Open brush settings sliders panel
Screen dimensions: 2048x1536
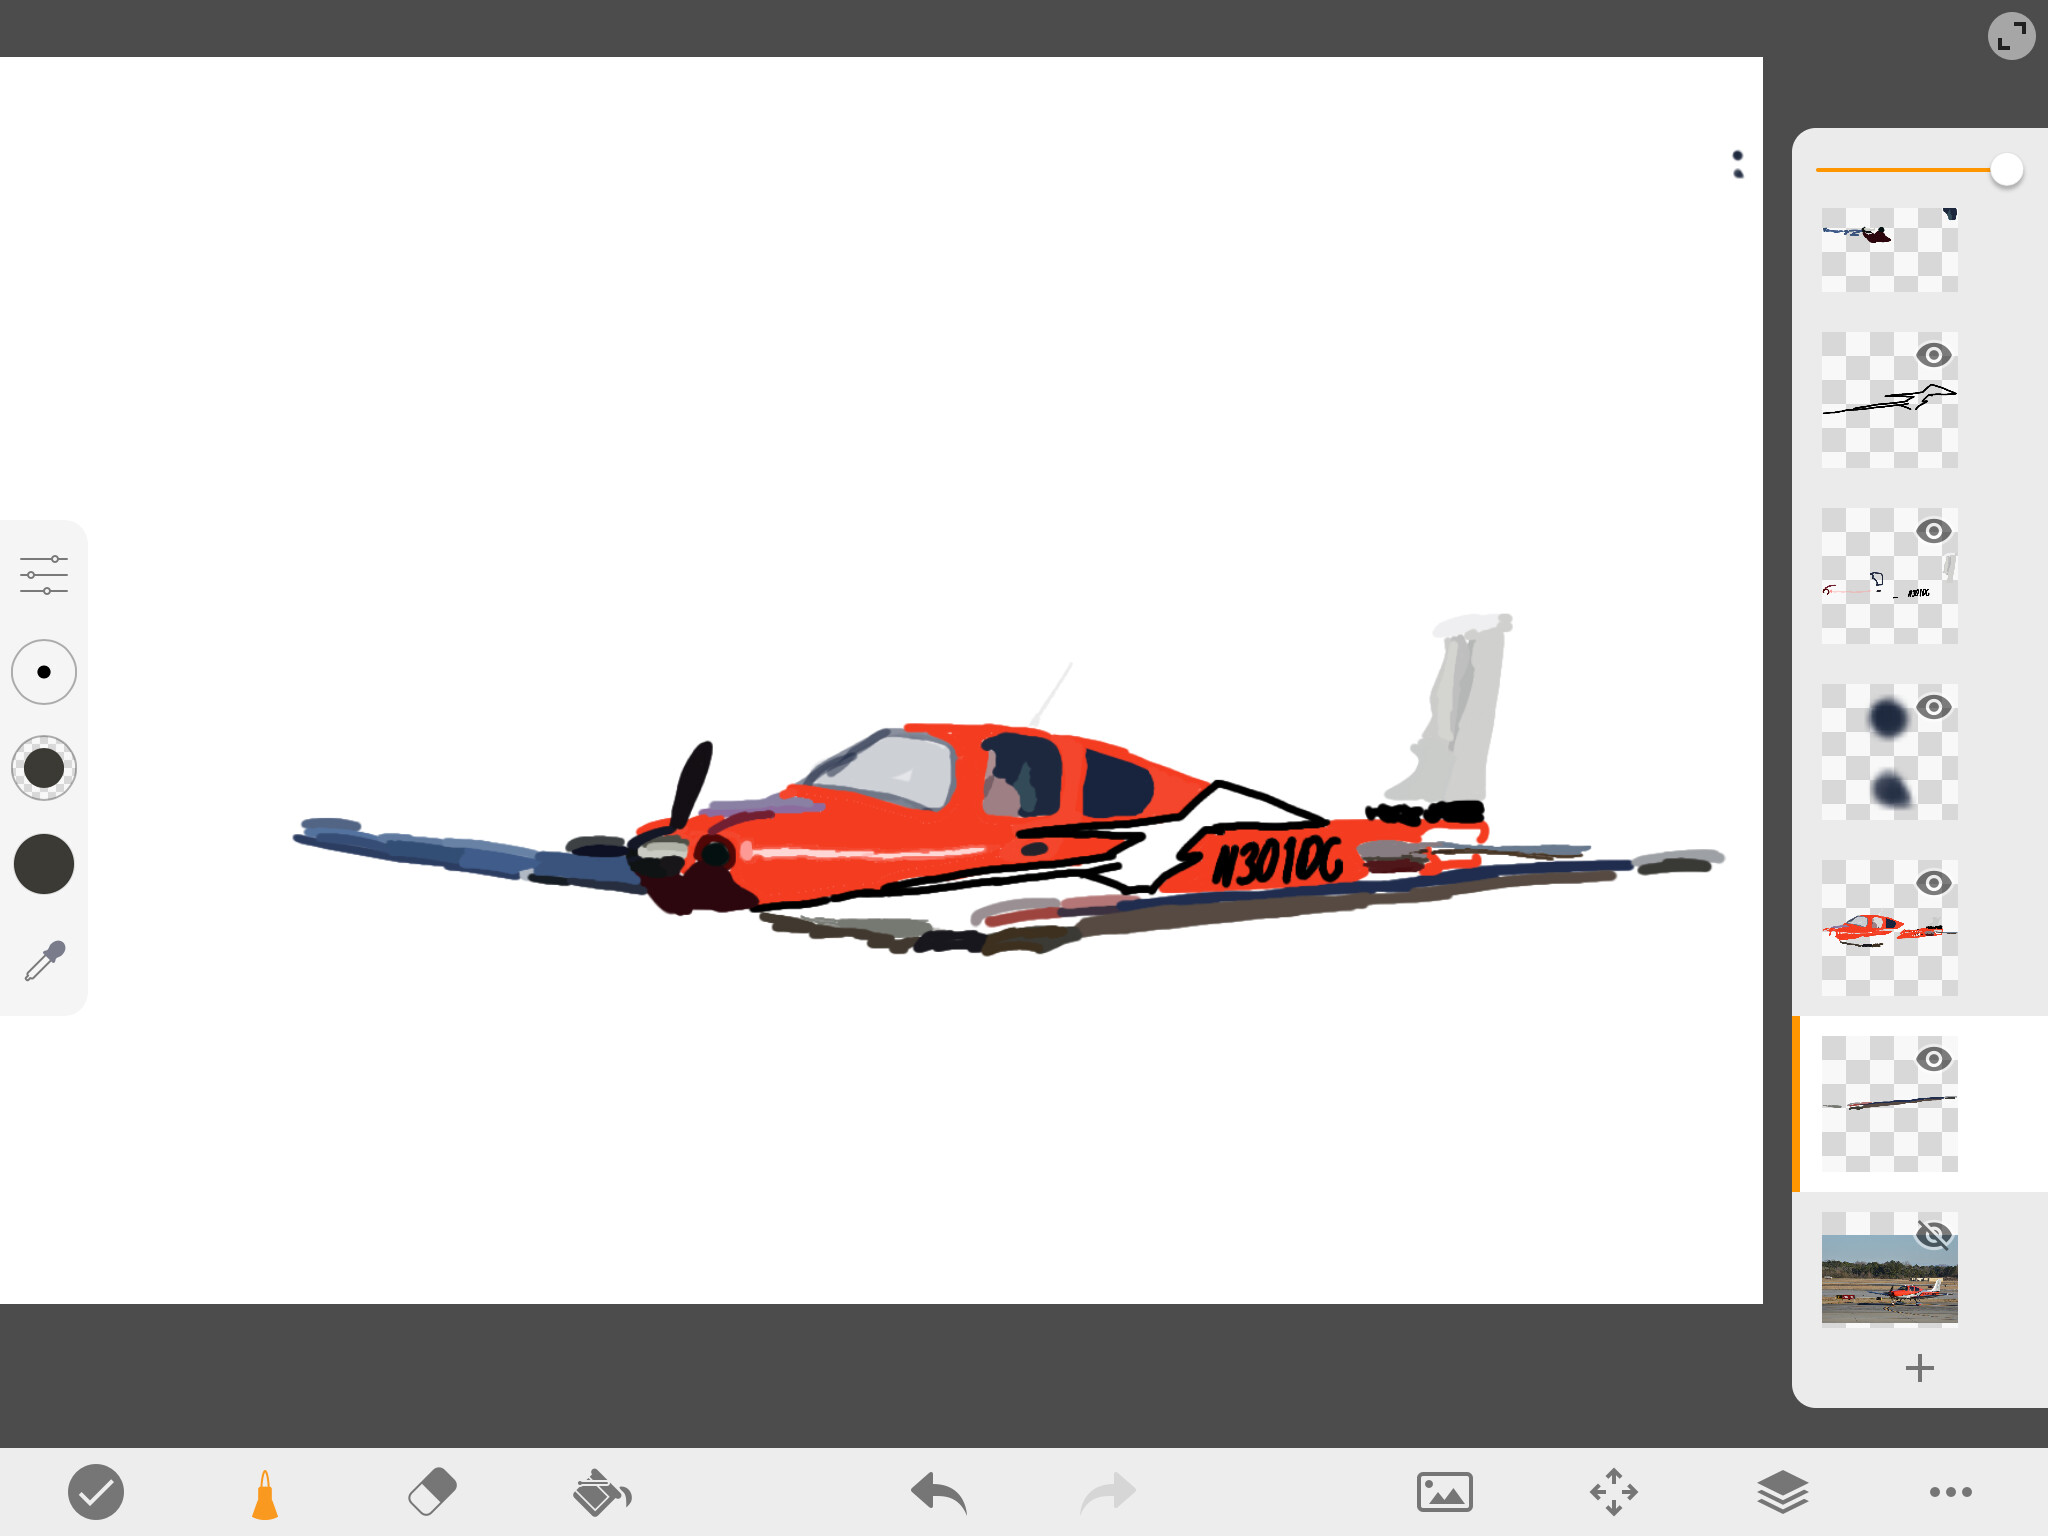(x=44, y=575)
